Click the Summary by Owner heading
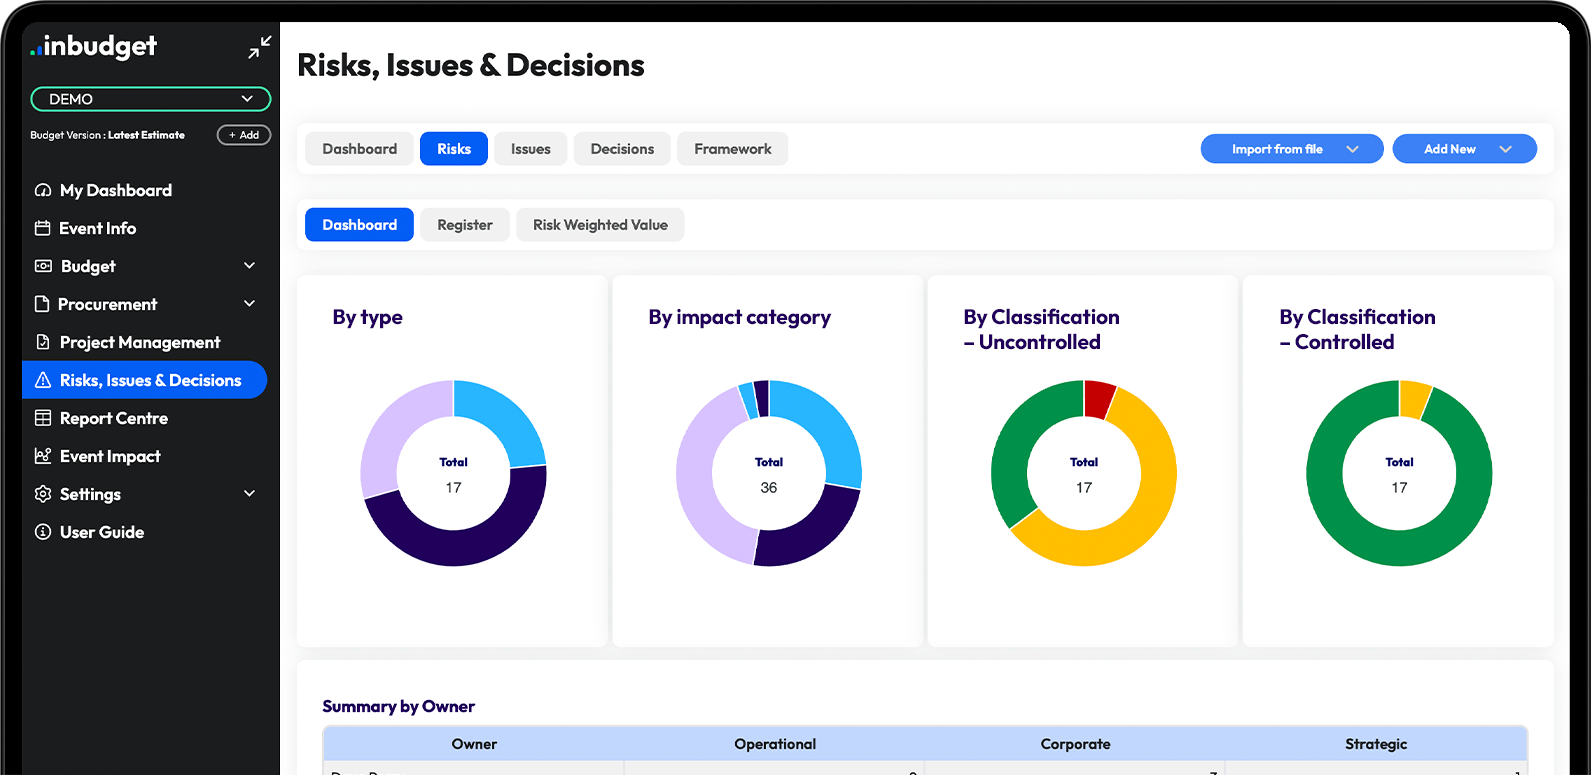The image size is (1591, 775). 398,706
